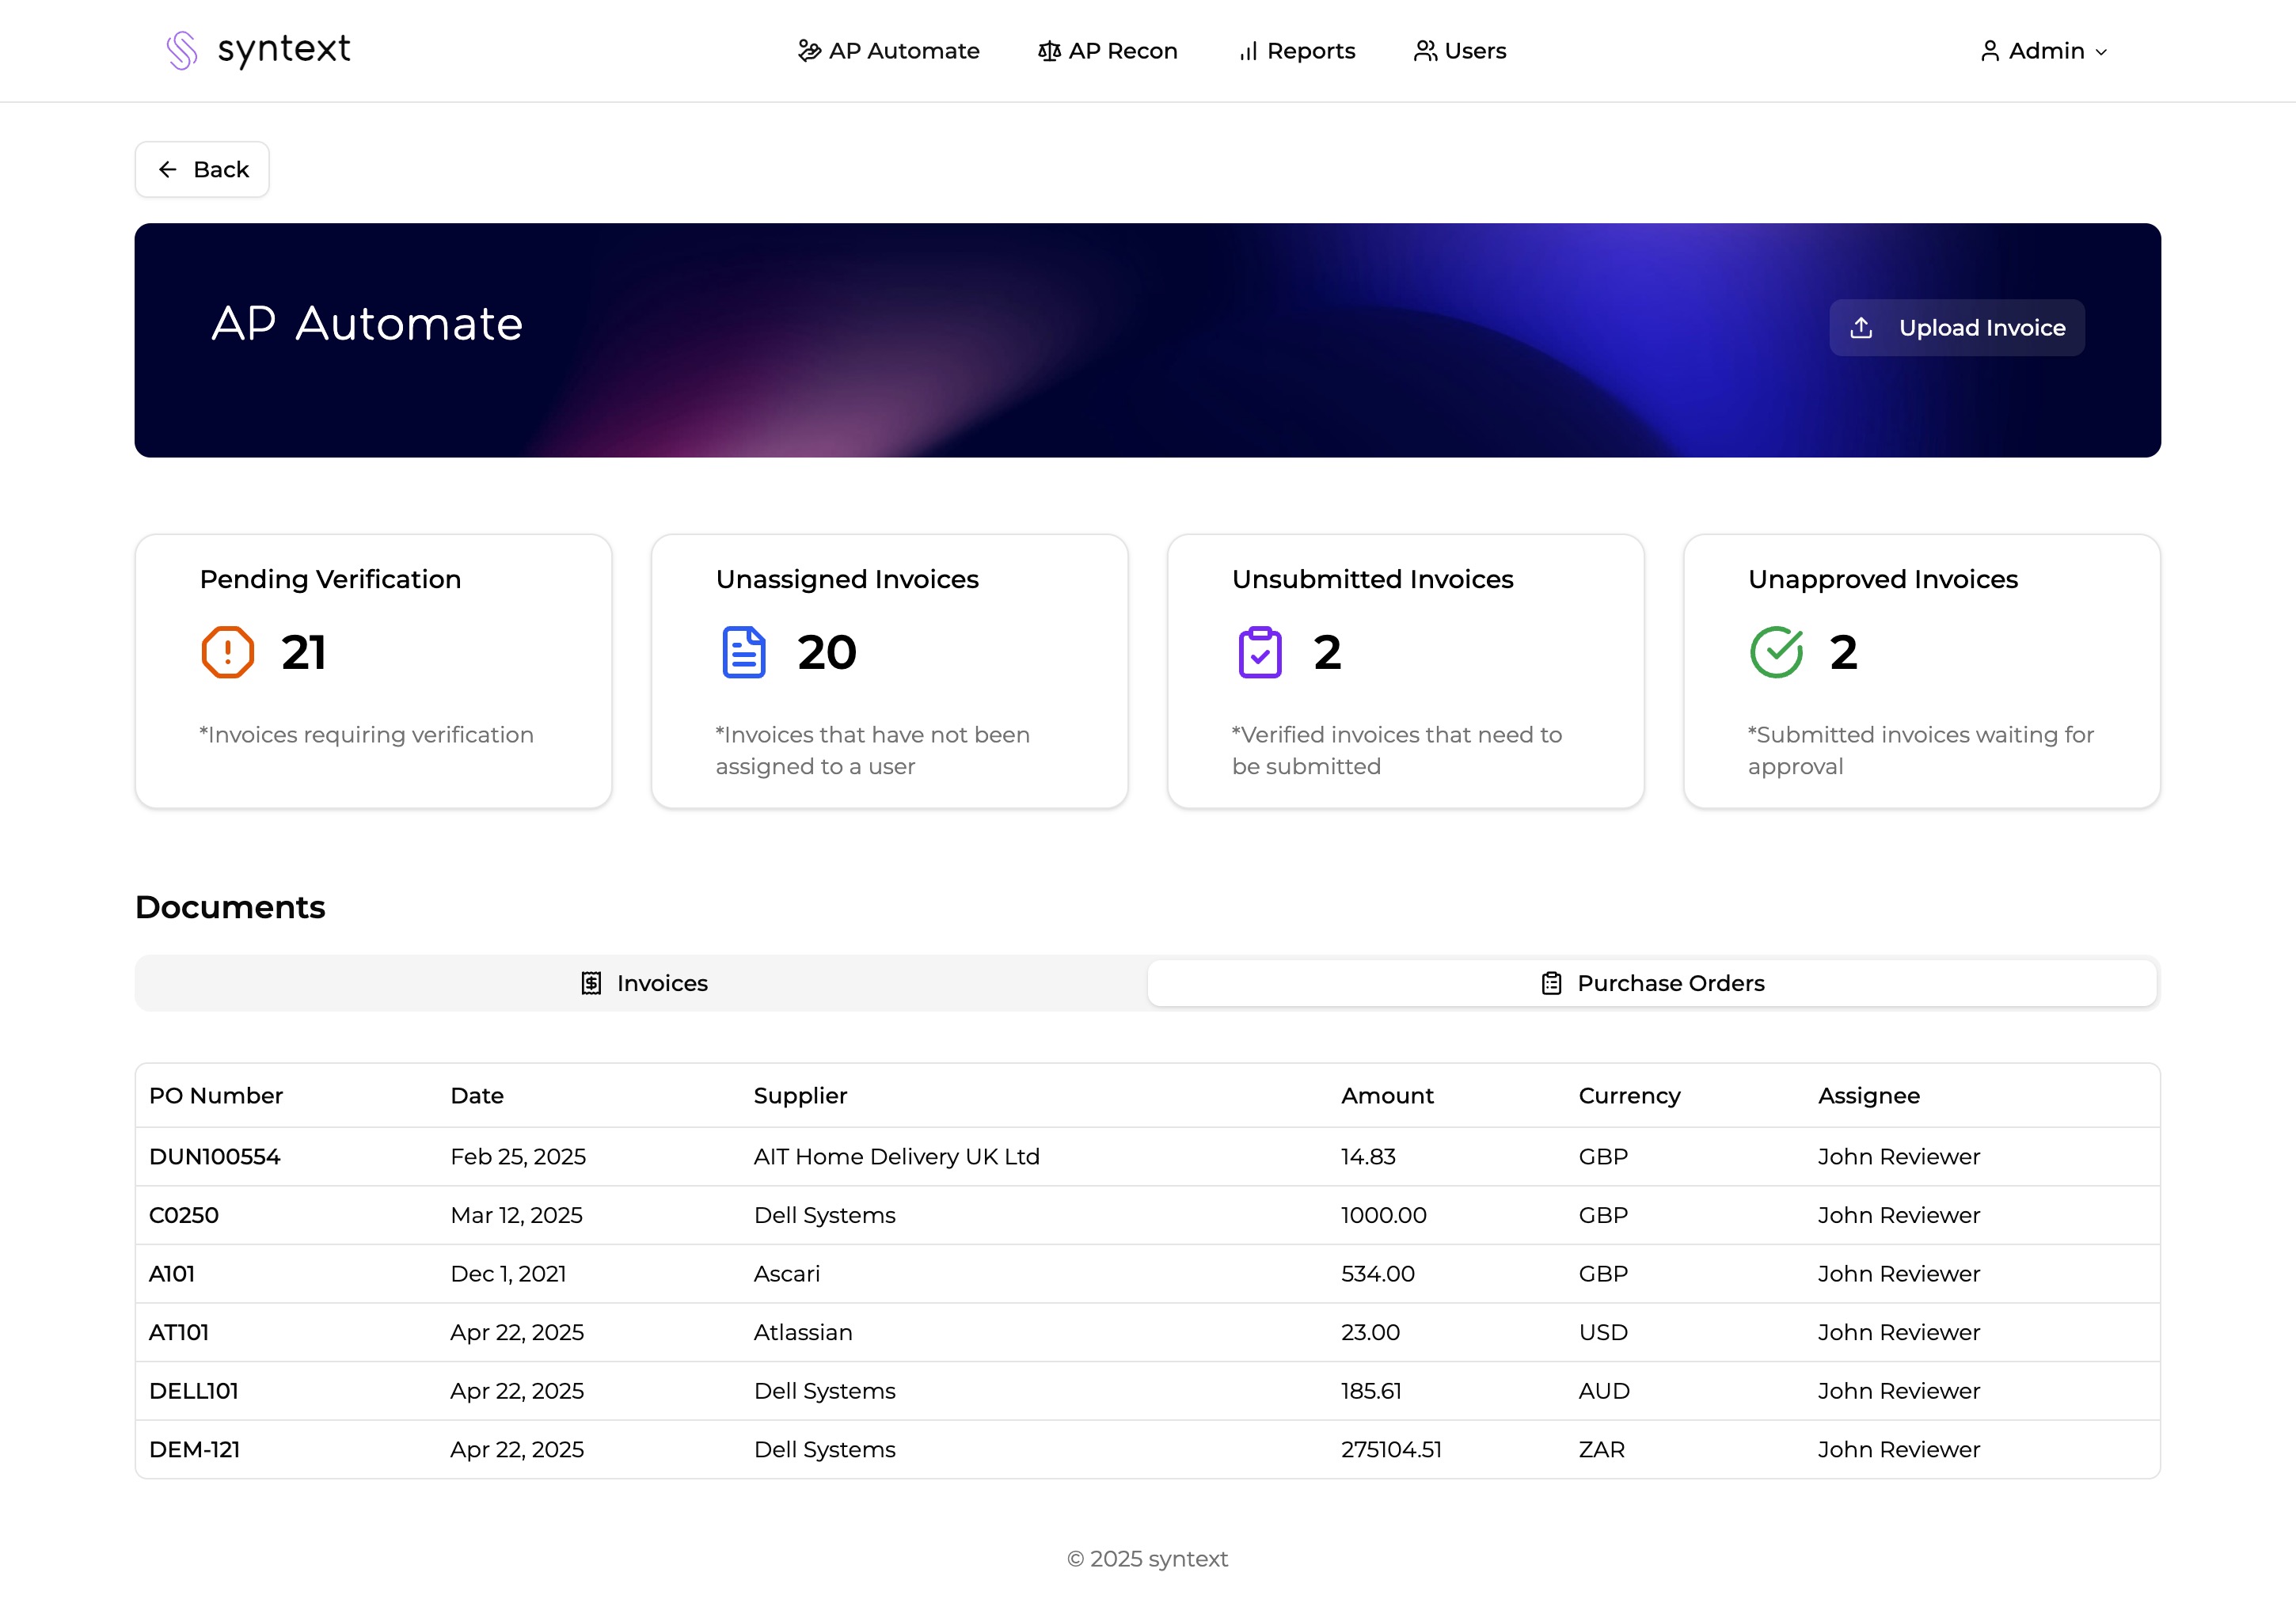Click the Amount column header
The width and height of the screenshot is (2296, 1599).
1386,1095
